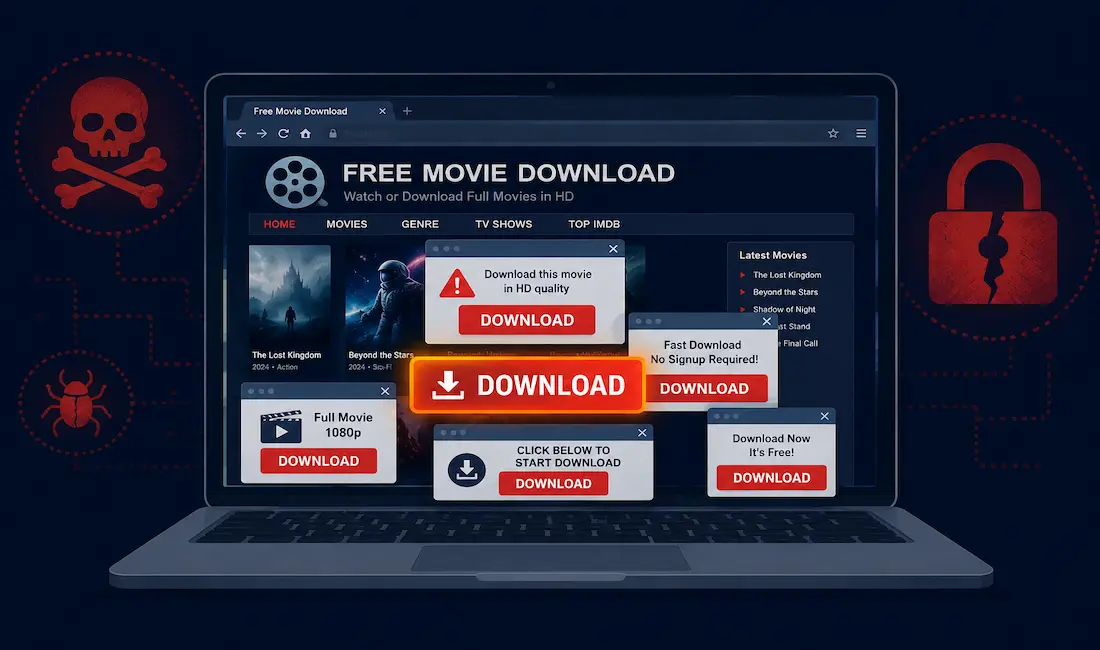Click DOWNLOAD under Click Below to Start
Screen dimensions: 1100x650
point(554,483)
